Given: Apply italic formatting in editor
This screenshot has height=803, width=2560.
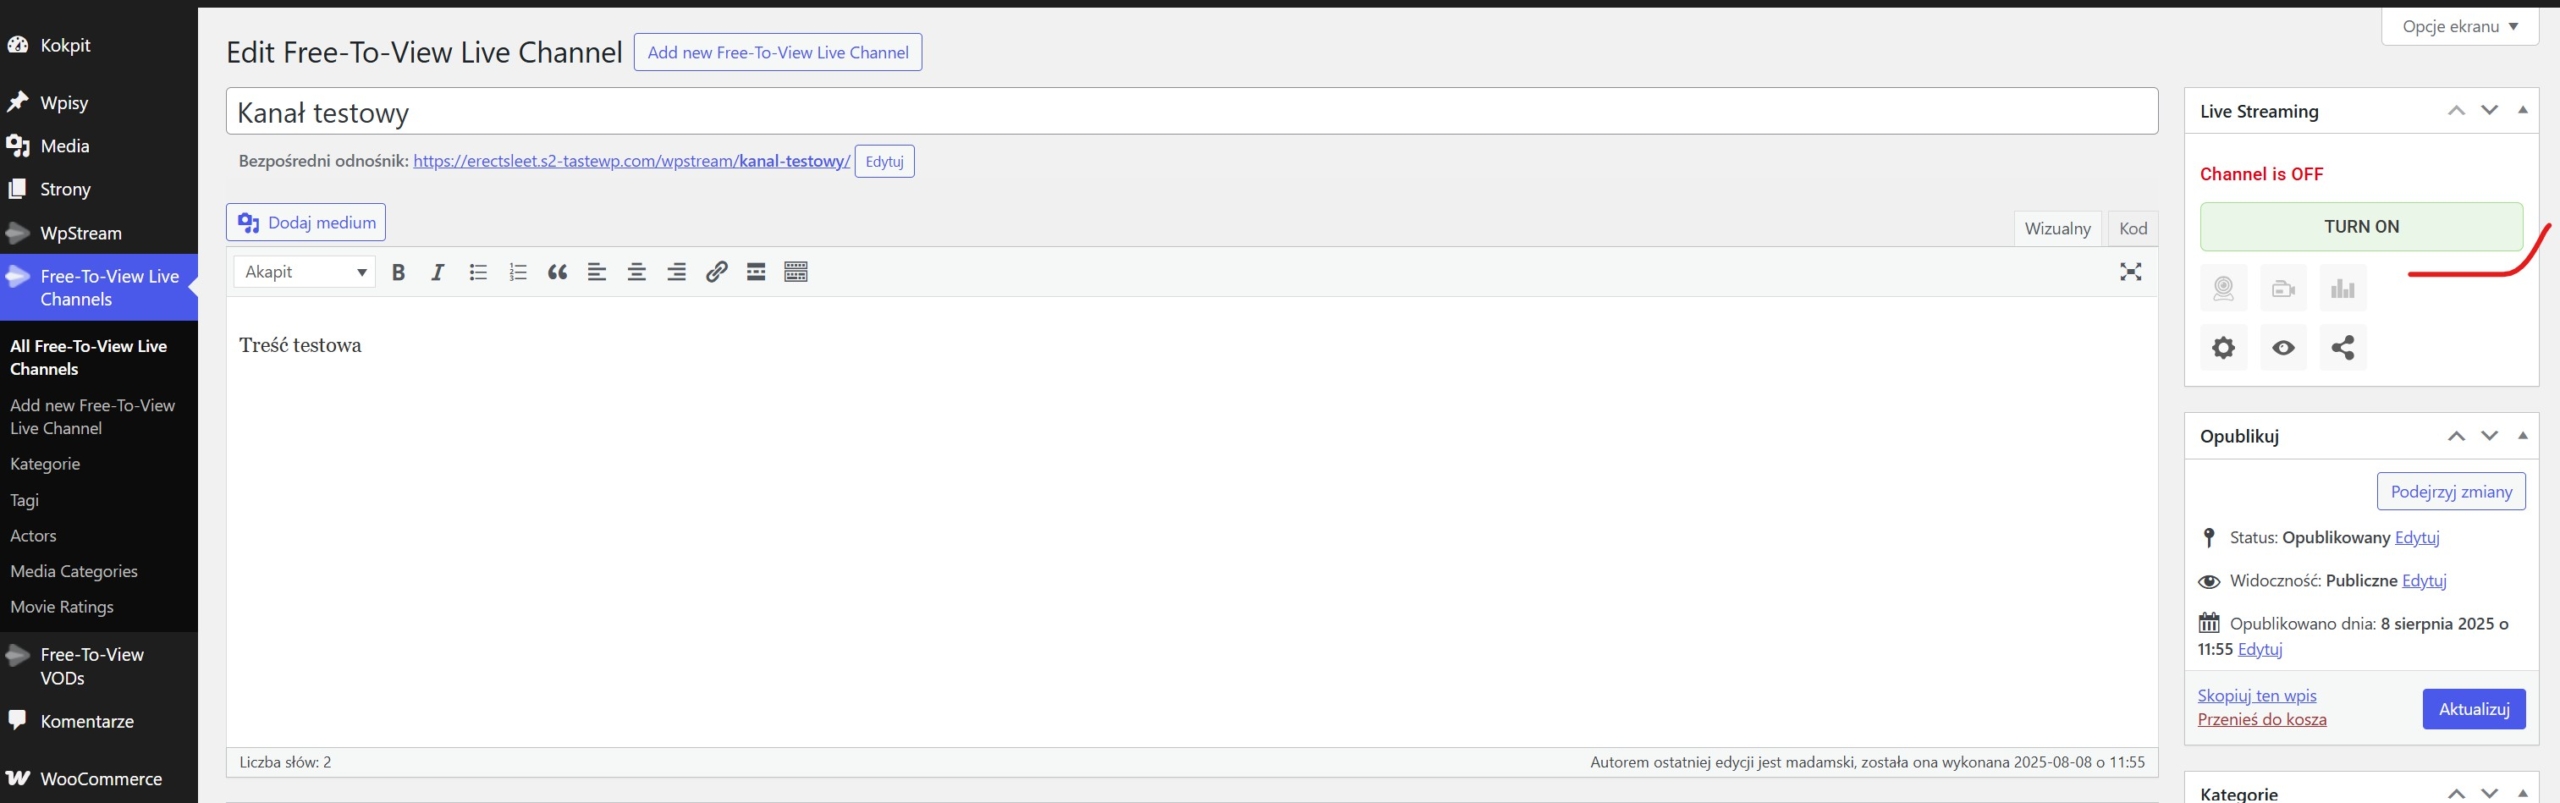Looking at the screenshot, I should point(437,272).
